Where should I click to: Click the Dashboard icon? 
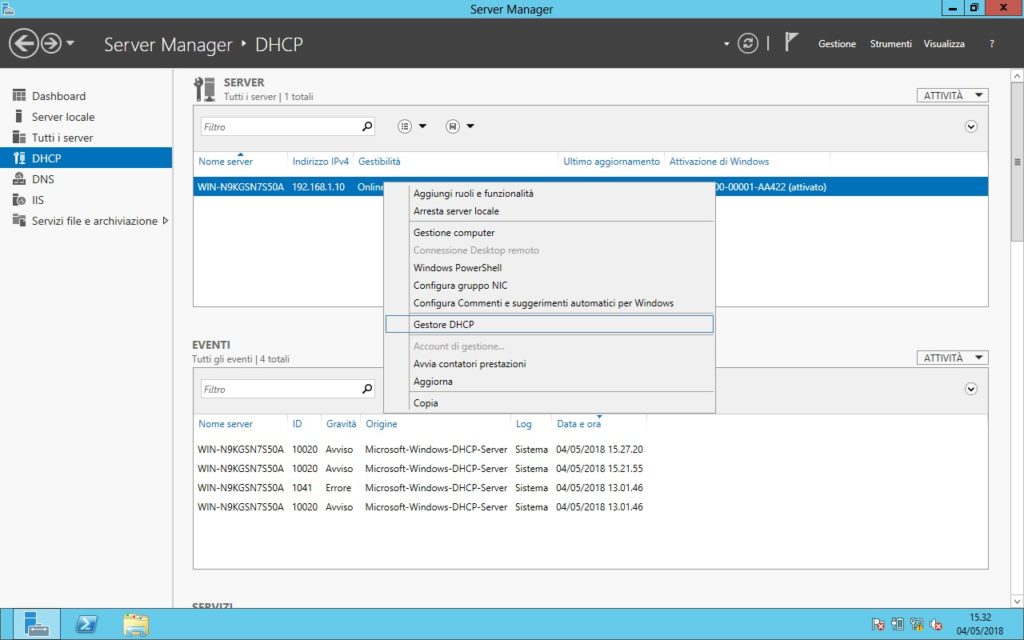[19, 95]
